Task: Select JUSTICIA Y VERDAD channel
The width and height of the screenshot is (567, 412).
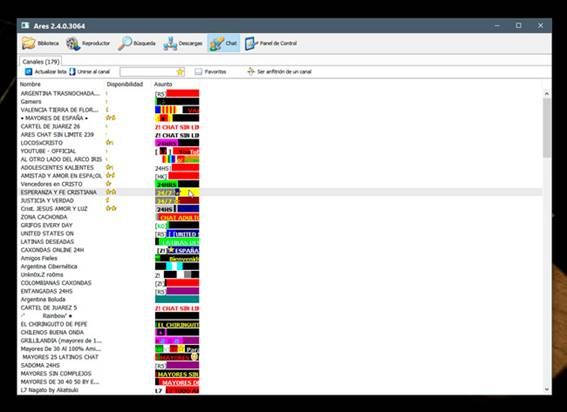Action: click(47, 201)
